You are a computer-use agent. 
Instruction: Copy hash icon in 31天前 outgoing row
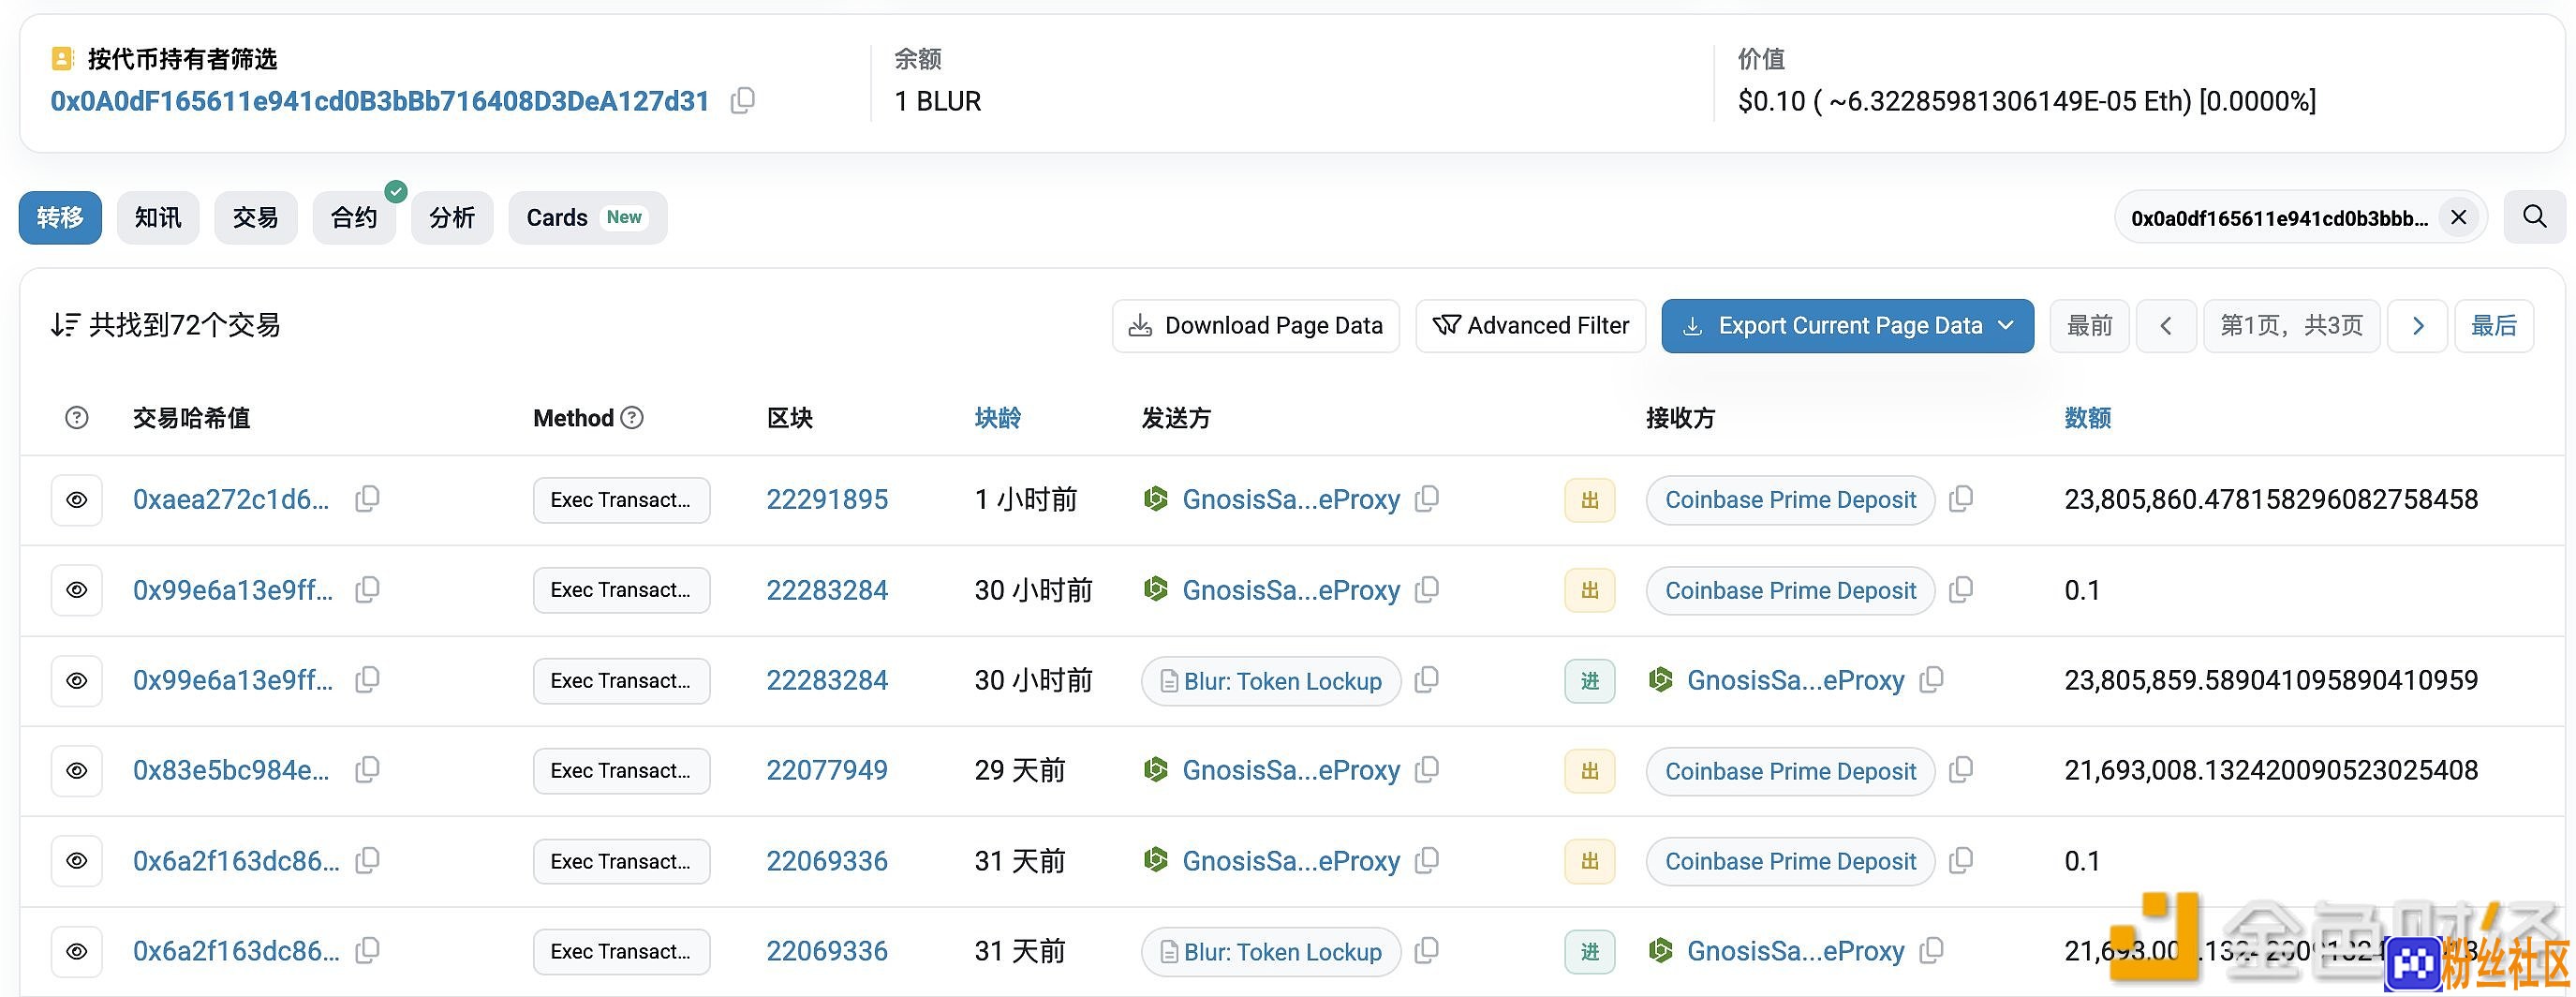click(367, 860)
